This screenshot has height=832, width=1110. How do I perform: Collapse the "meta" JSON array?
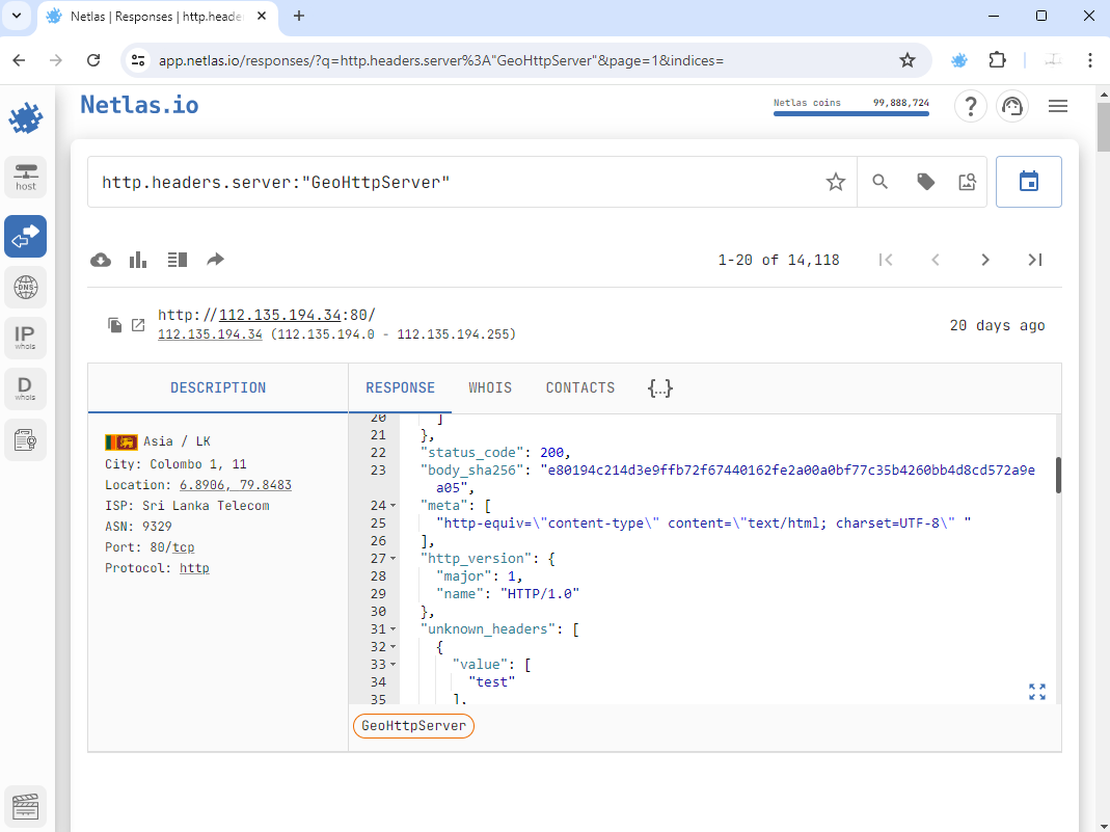393,506
